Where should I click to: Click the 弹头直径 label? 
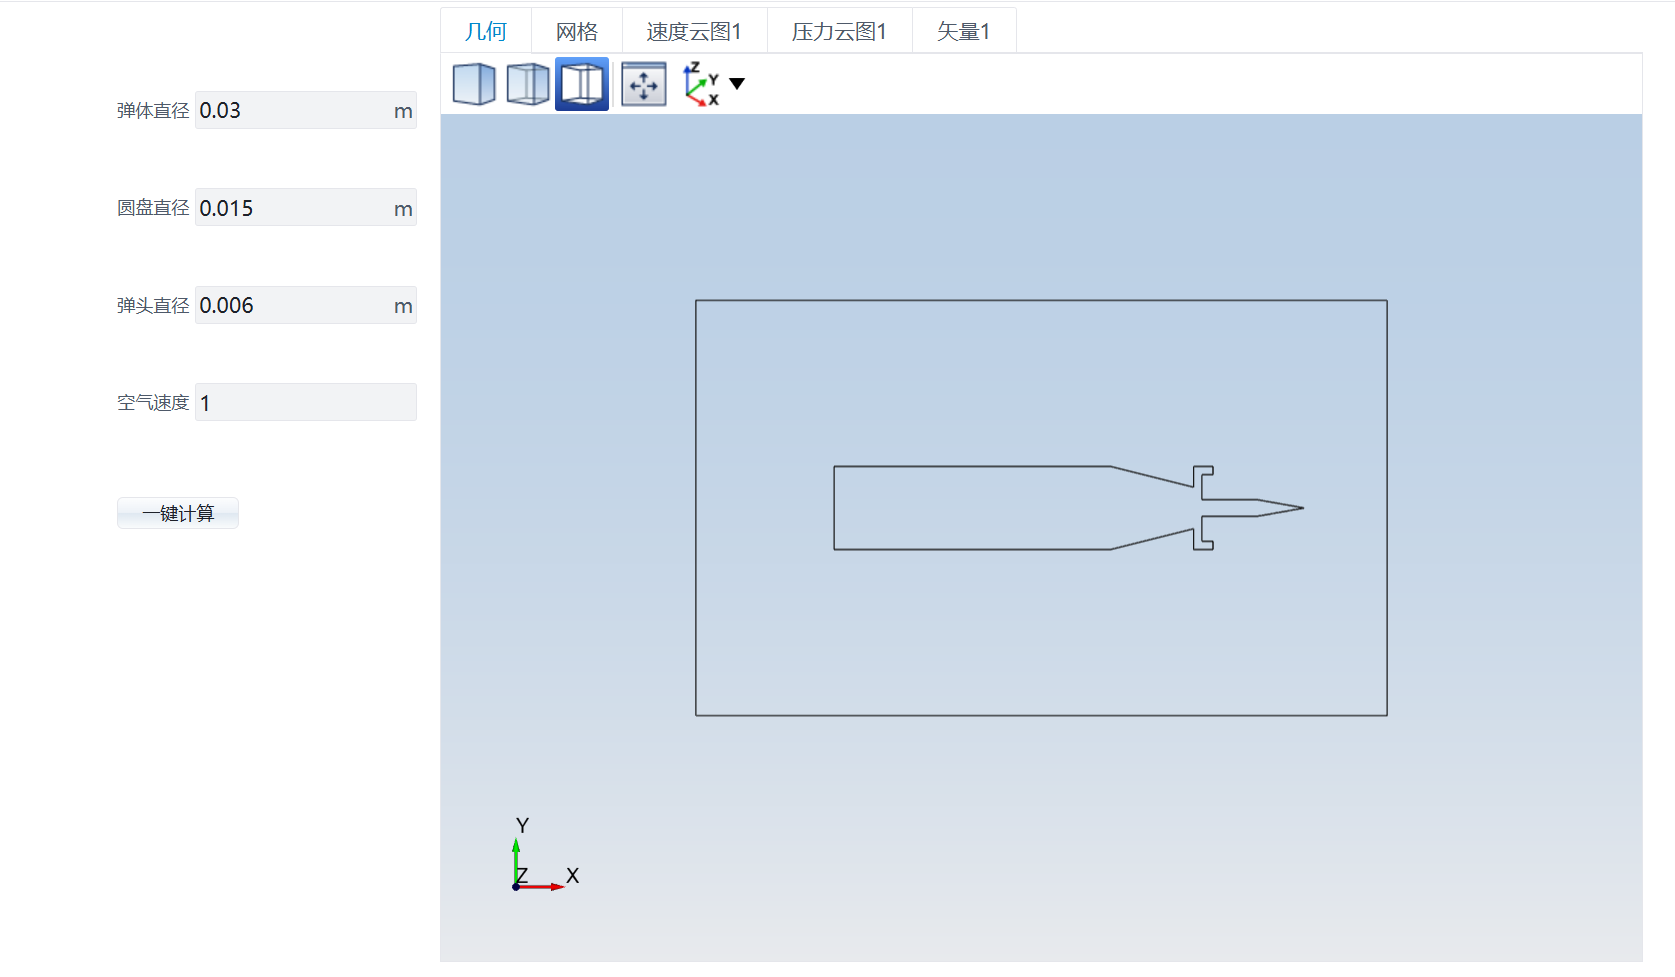click(x=153, y=306)
